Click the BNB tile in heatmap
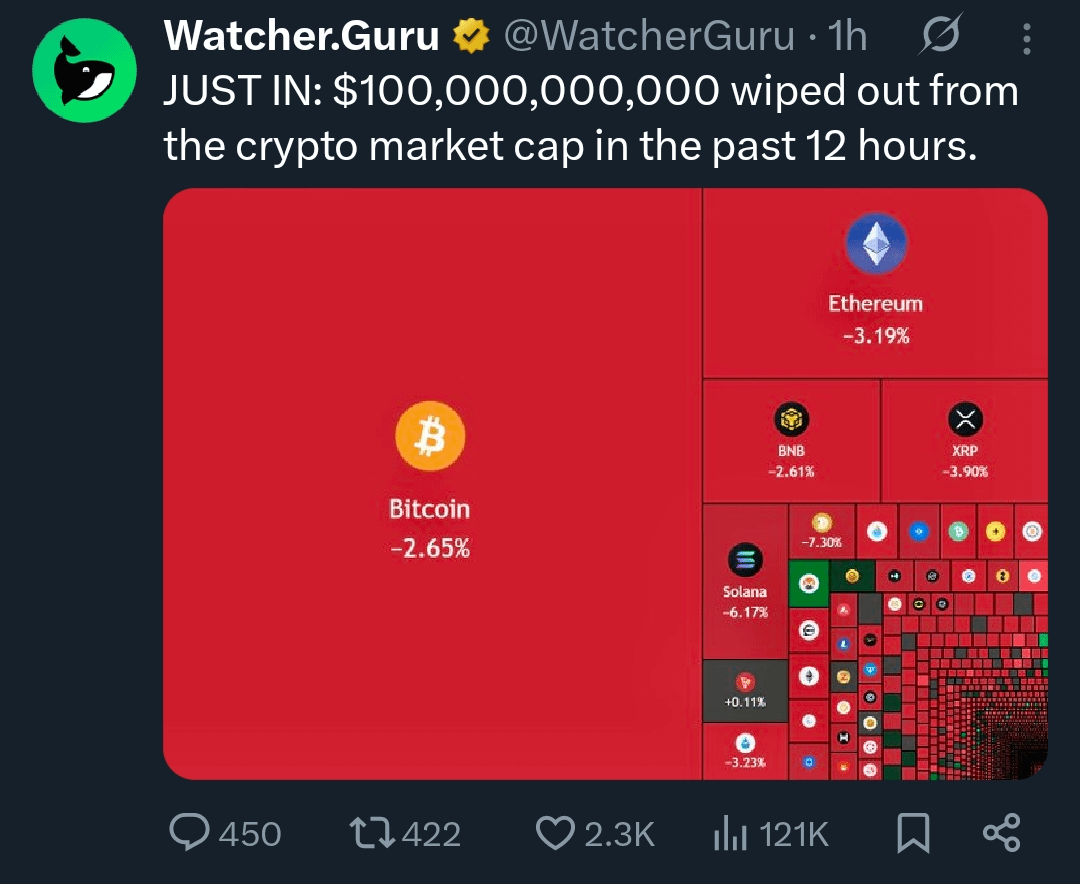 tap(791, 440)
